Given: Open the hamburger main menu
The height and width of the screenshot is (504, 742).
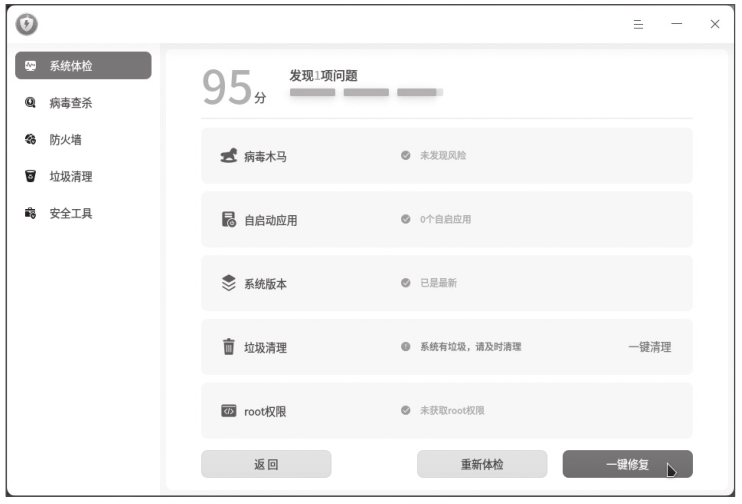Looking at the screenshot, I should [x=638, y=24].
